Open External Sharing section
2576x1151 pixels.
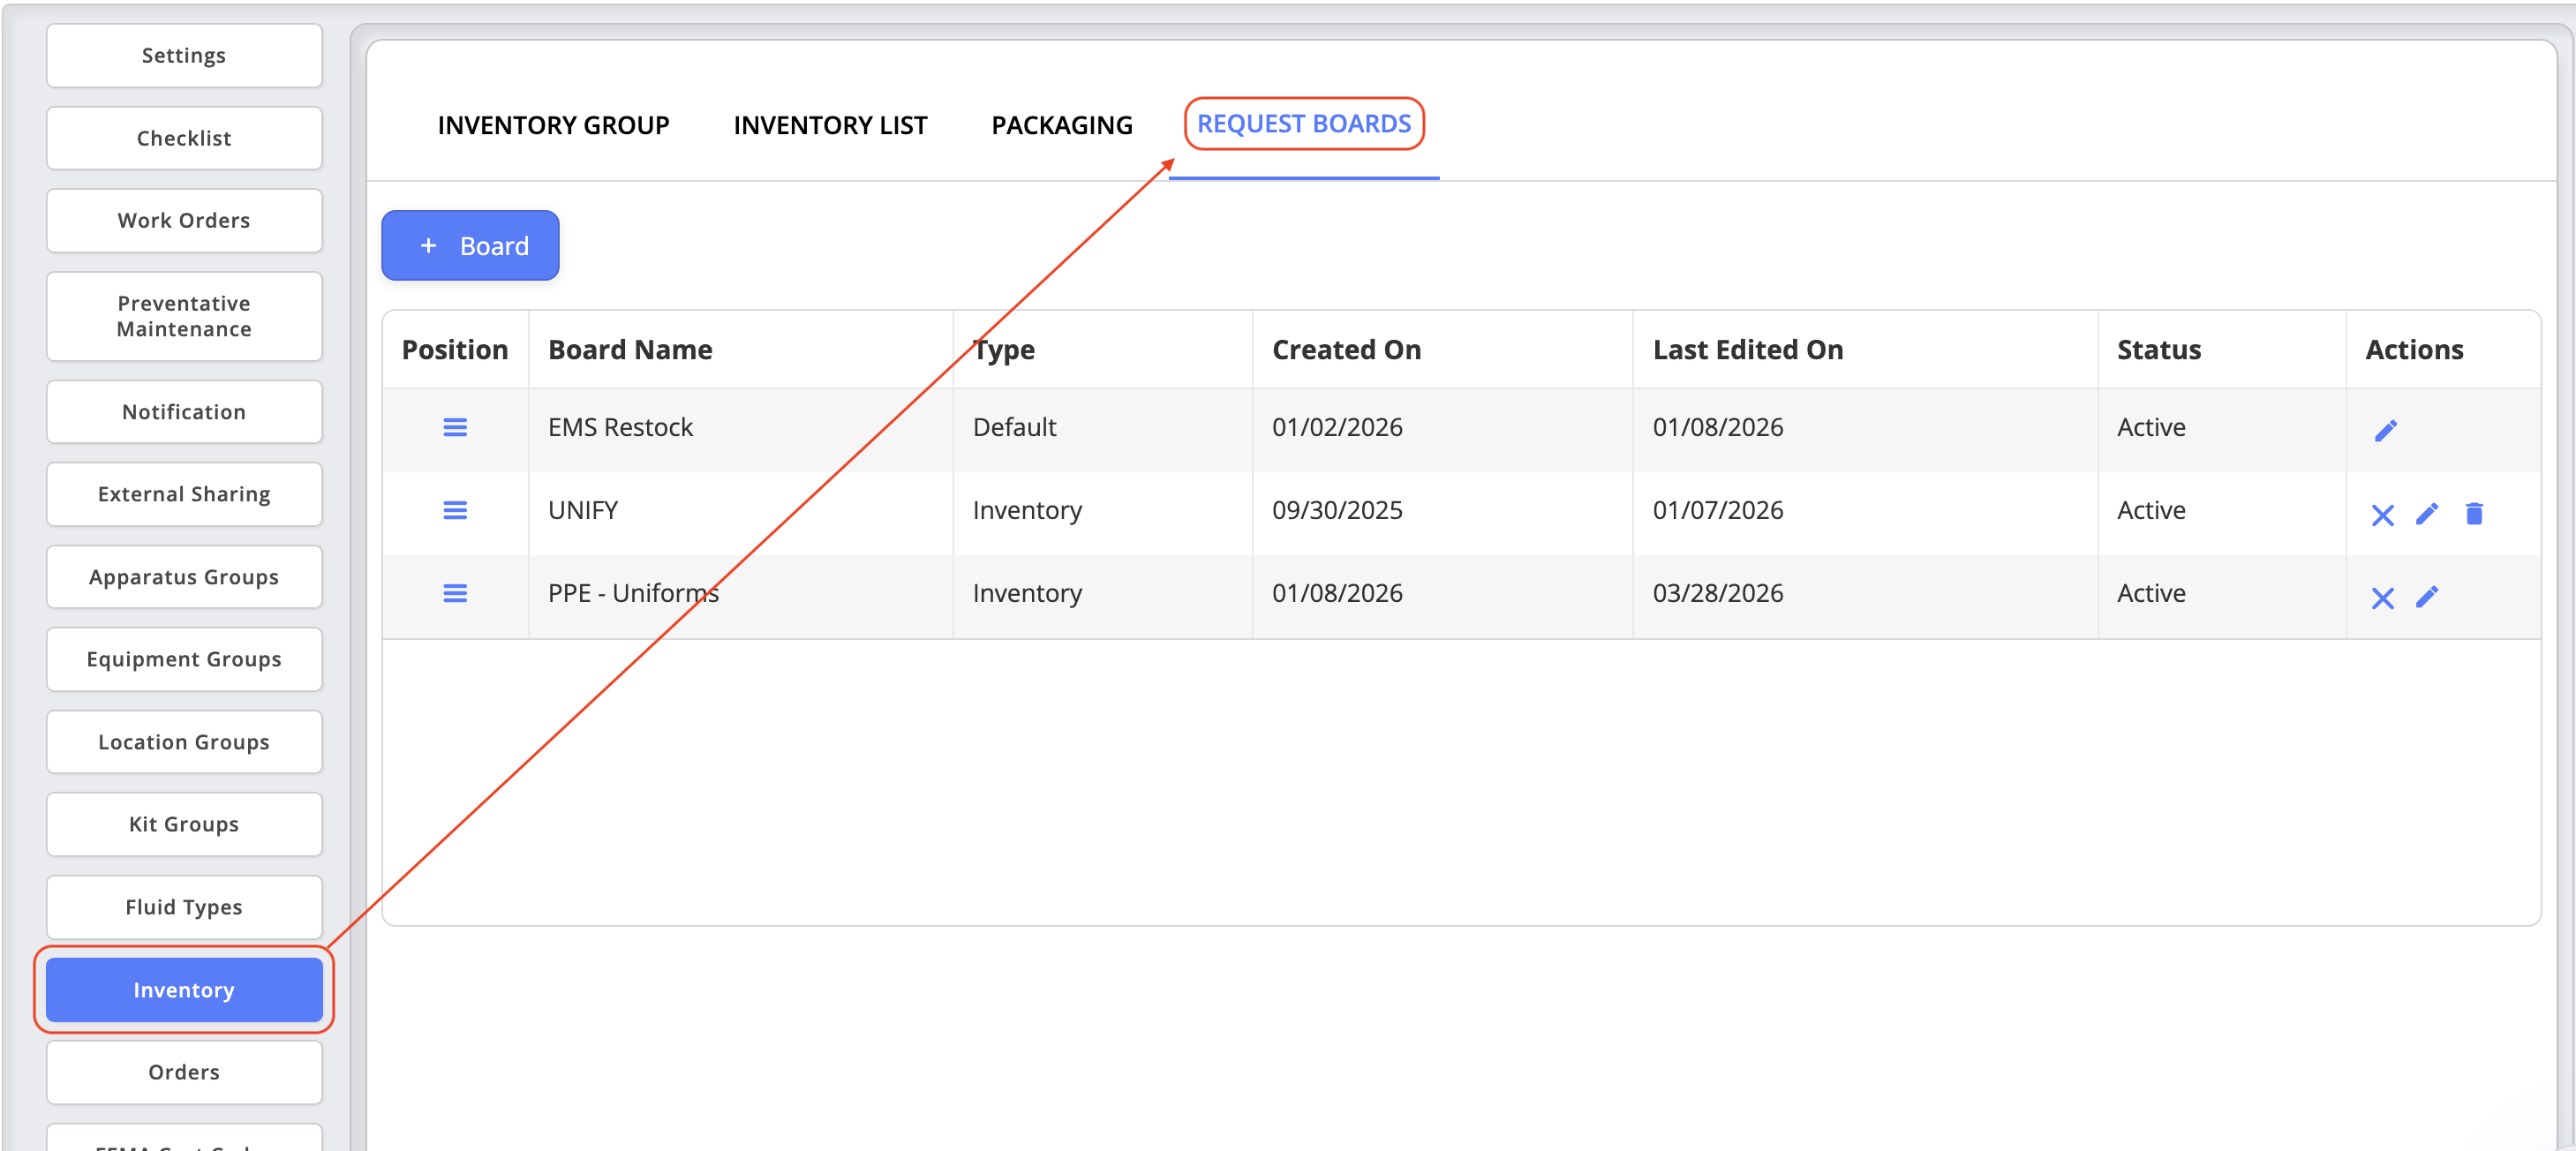[x=184, y=495]
